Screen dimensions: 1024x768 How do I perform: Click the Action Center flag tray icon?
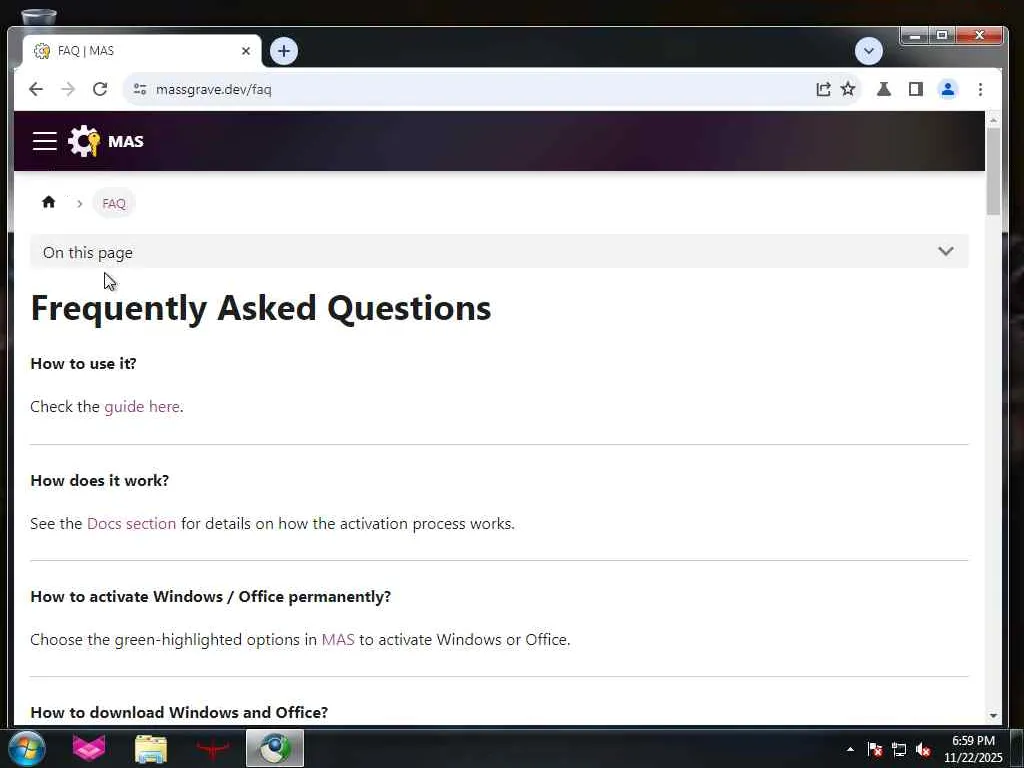pyautogui.click(x=875, y=749)
